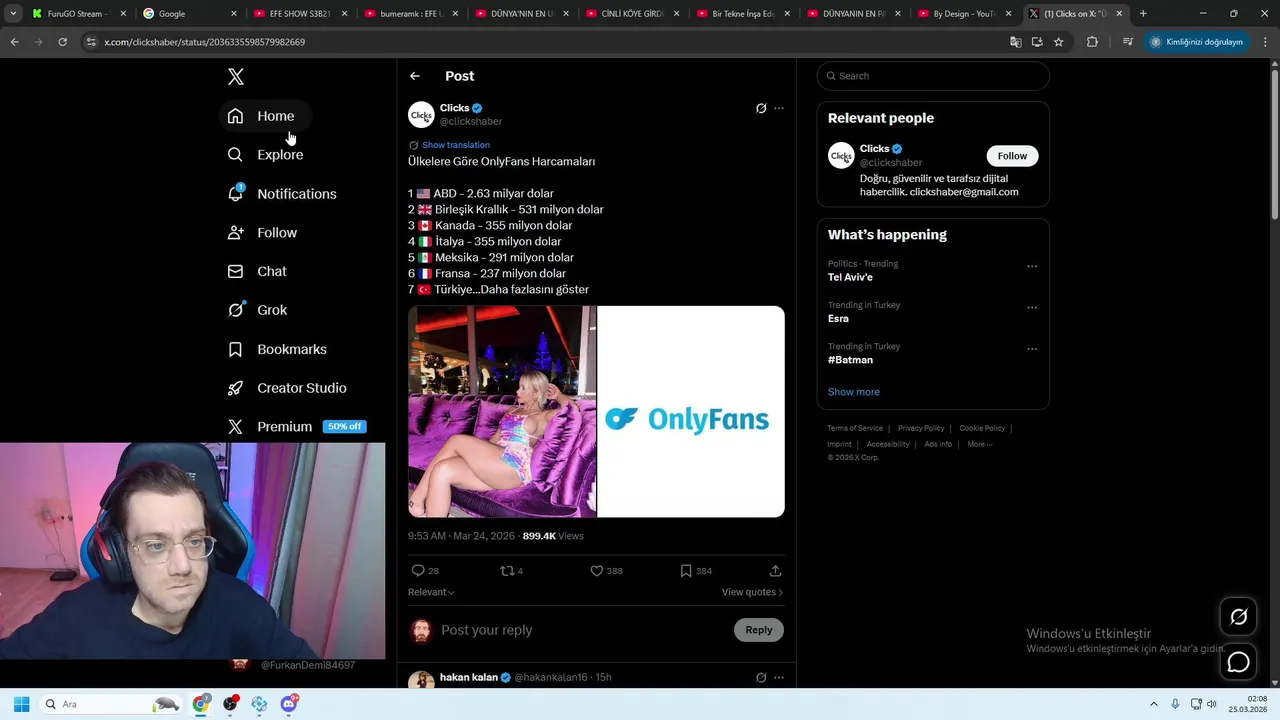
Task: Click the floating Grok button
Action: [x=1238, y=617]
